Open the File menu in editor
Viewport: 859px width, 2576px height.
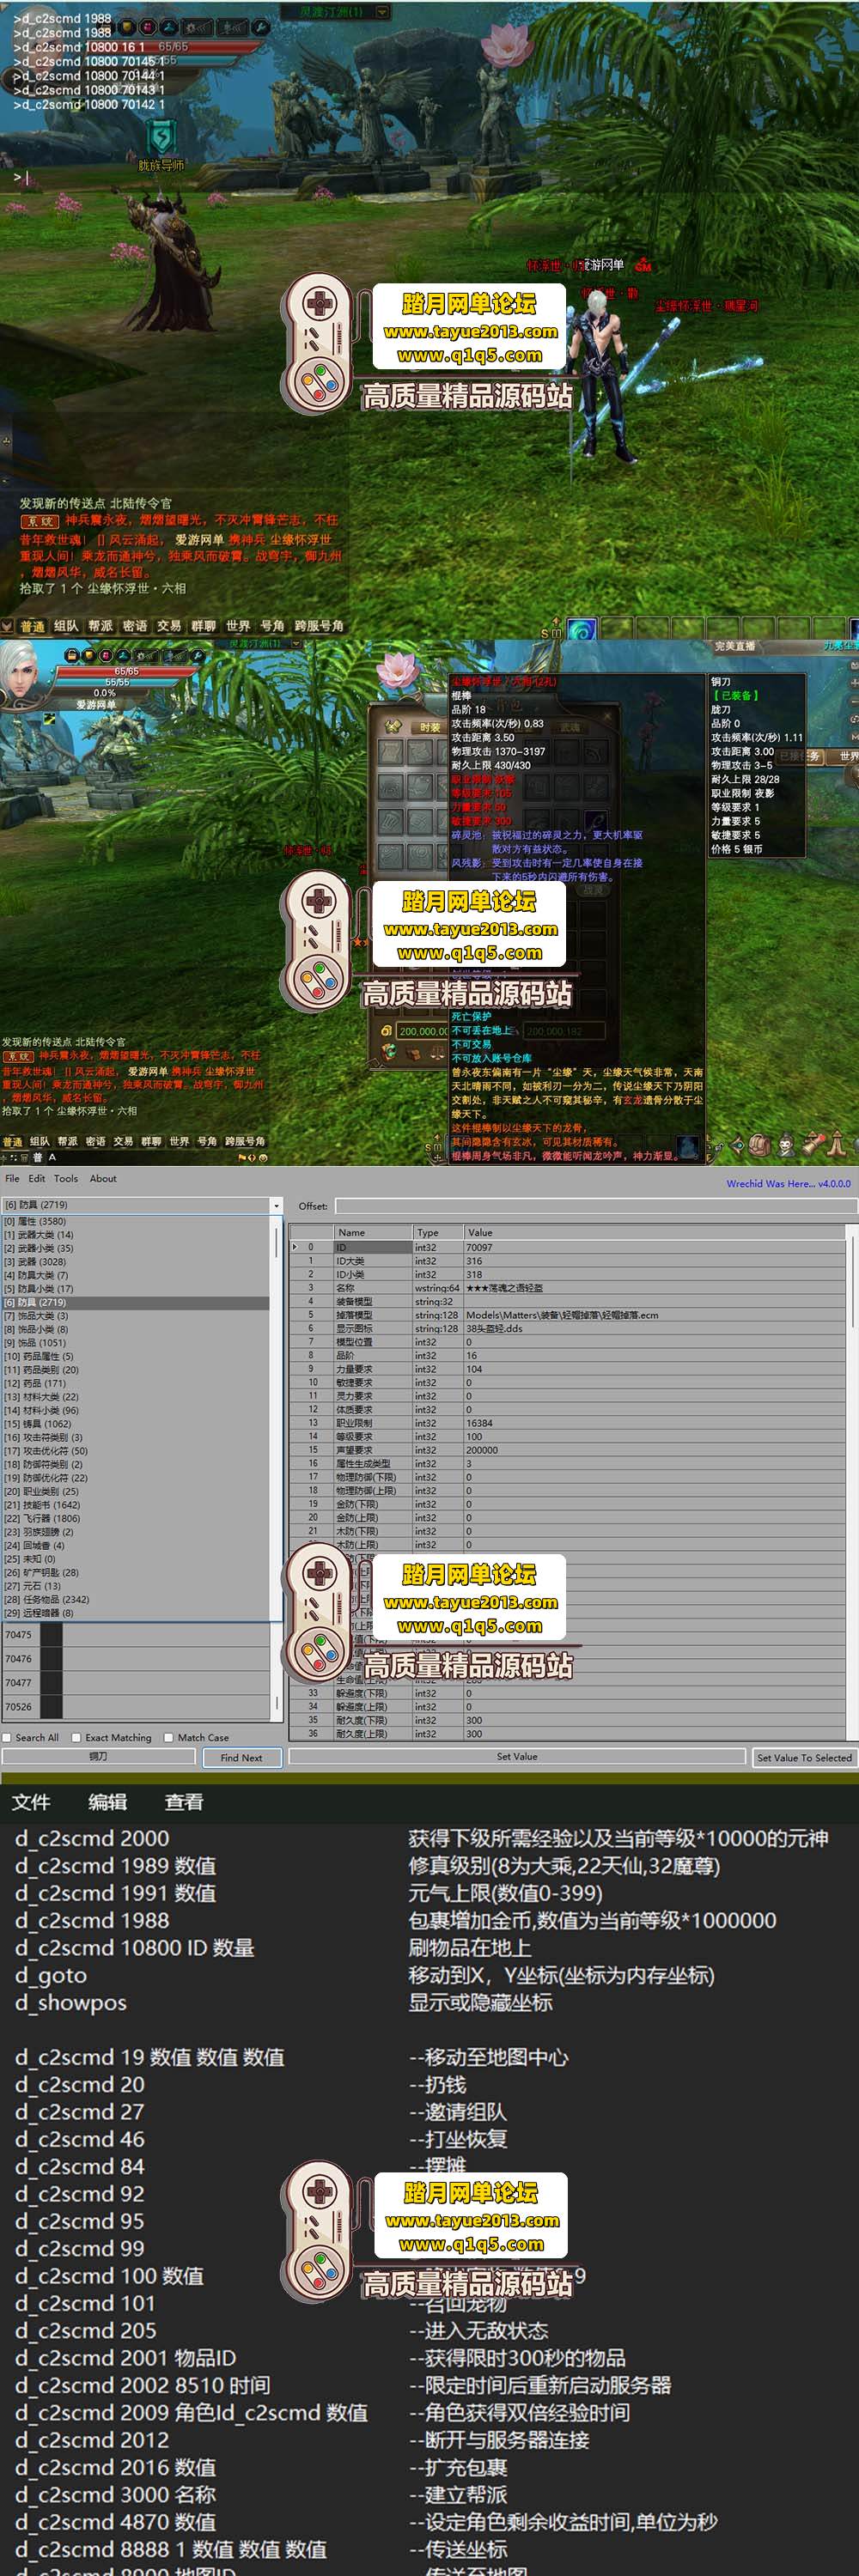(12, 1178)
